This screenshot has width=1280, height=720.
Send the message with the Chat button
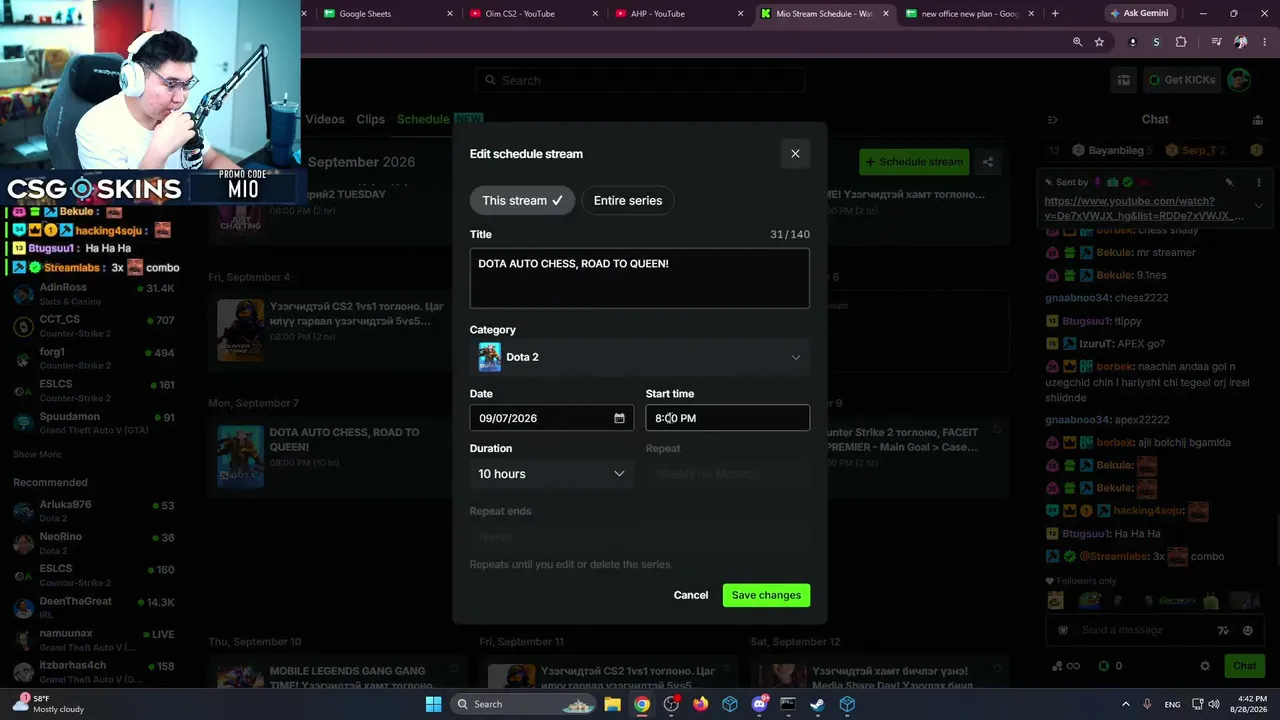[1244, 666]
